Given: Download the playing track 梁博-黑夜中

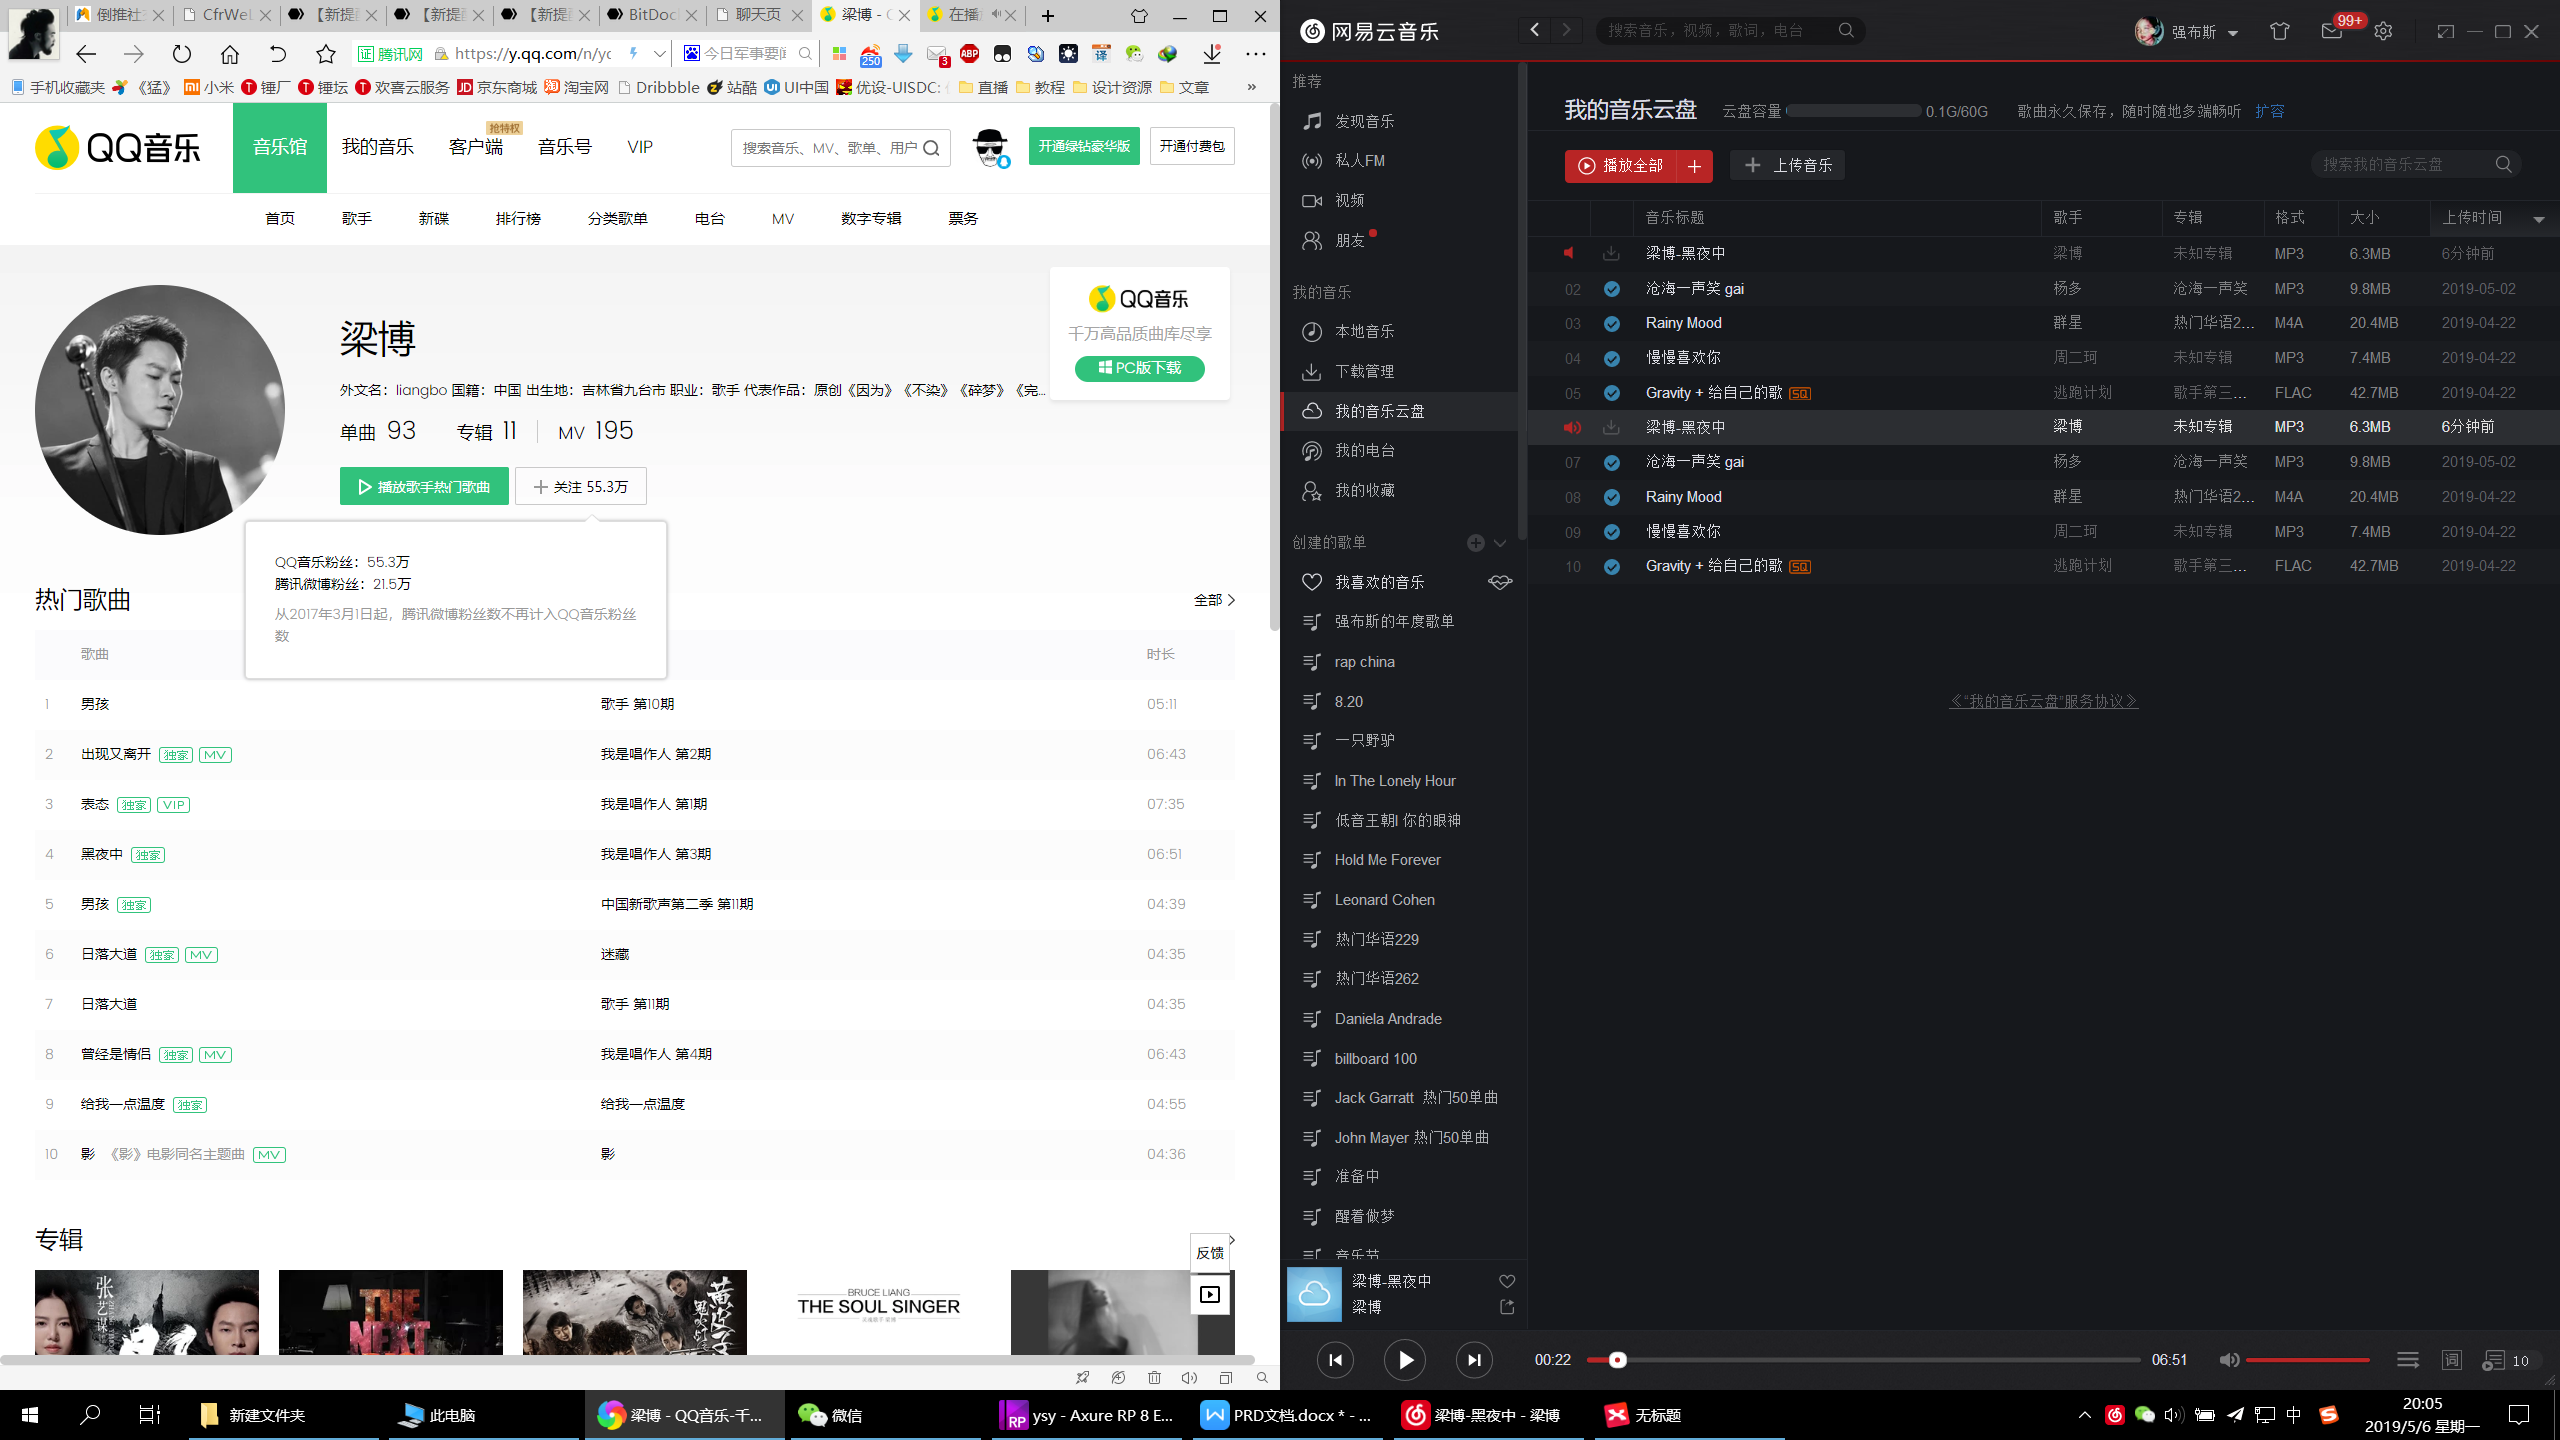Looking at the screenshot, I should coord(1611,427).
